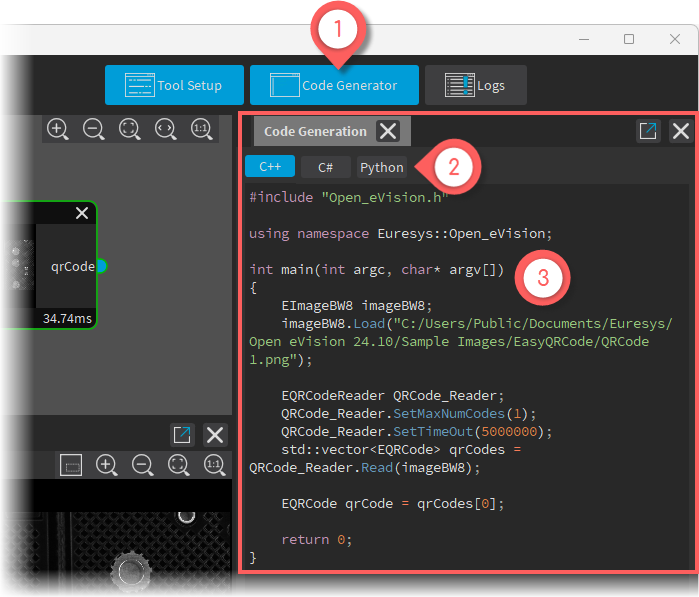Set upper viewer zoom to 1:1
Image resolution: width=699 pixels, height=597 pixels.
click(202, 129)
